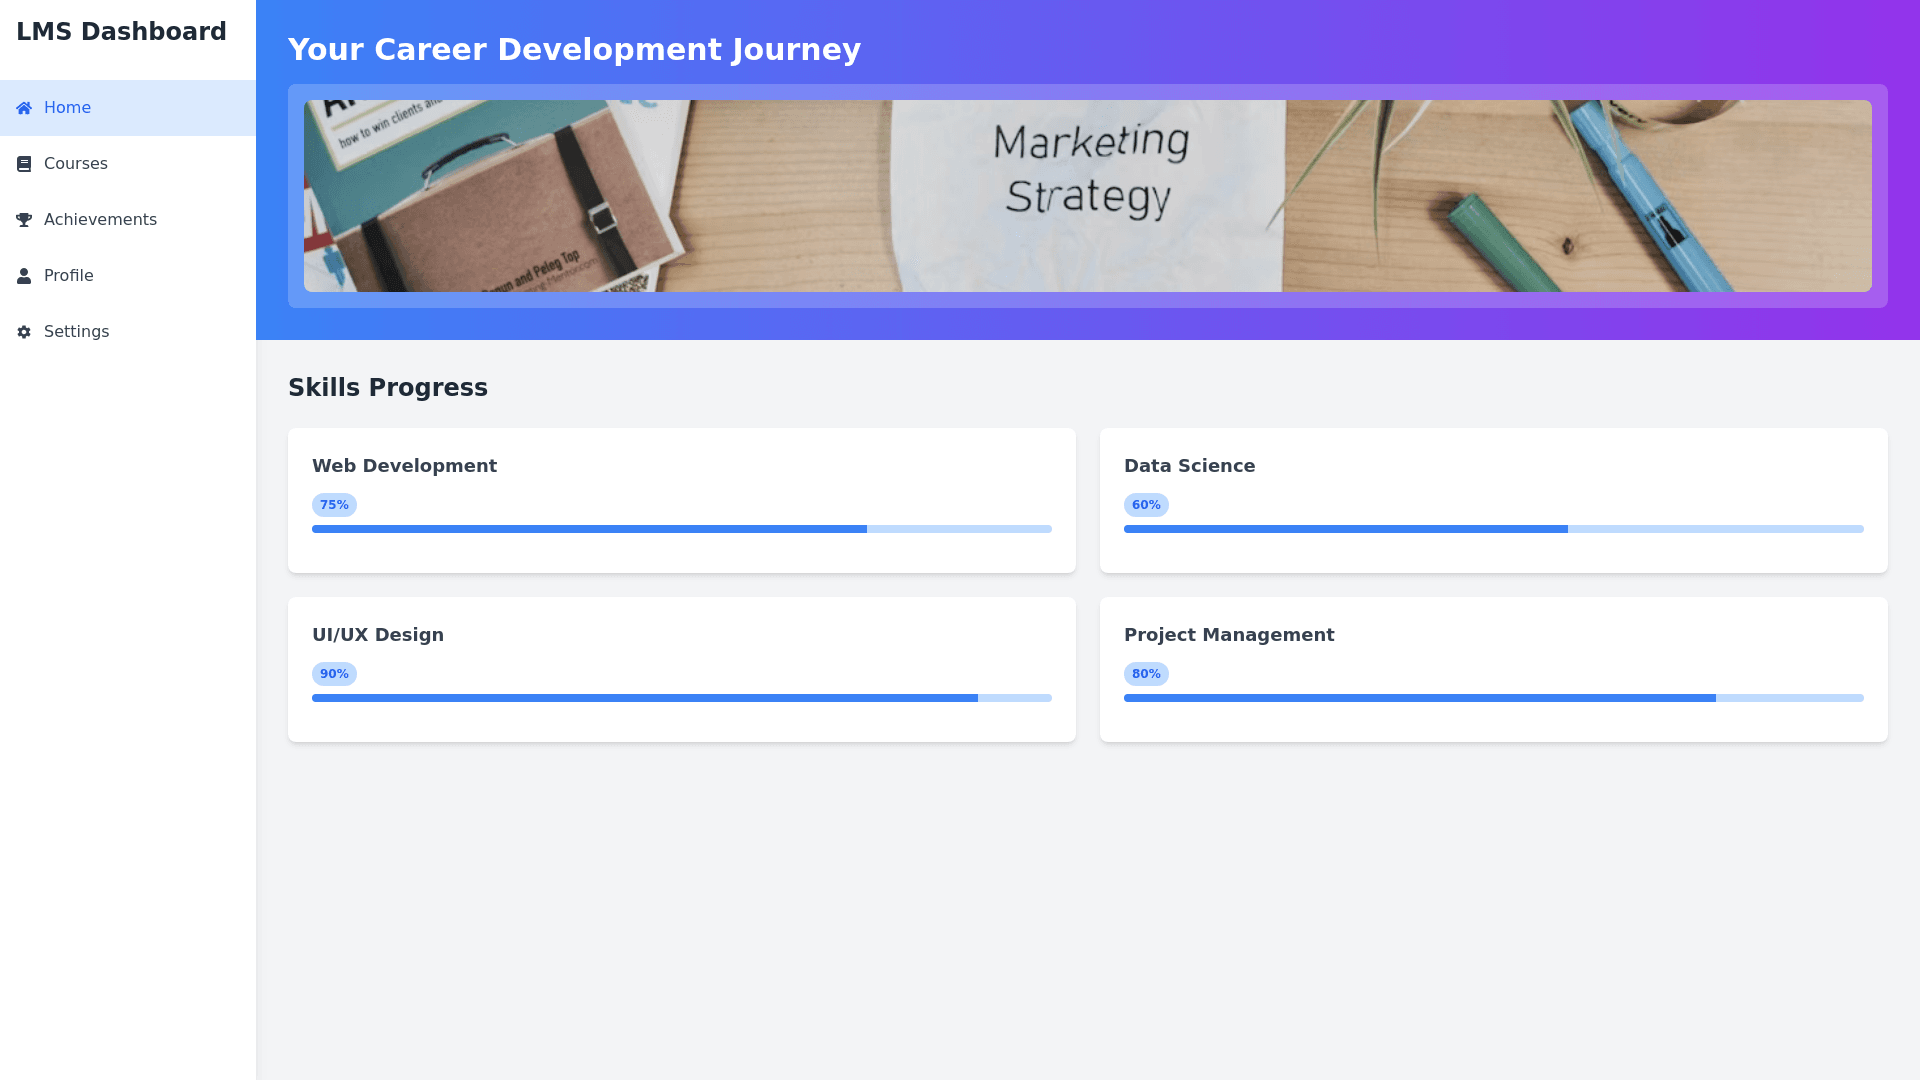Click the Courses book icon
Viewport: 1920px width, 1080px height.
point(24,164)
